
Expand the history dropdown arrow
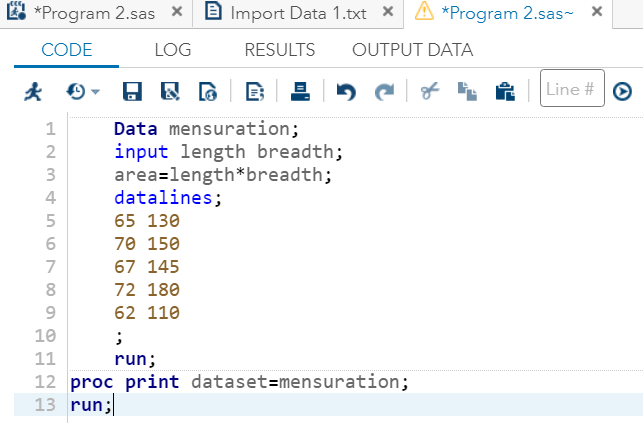click(96, 92)
